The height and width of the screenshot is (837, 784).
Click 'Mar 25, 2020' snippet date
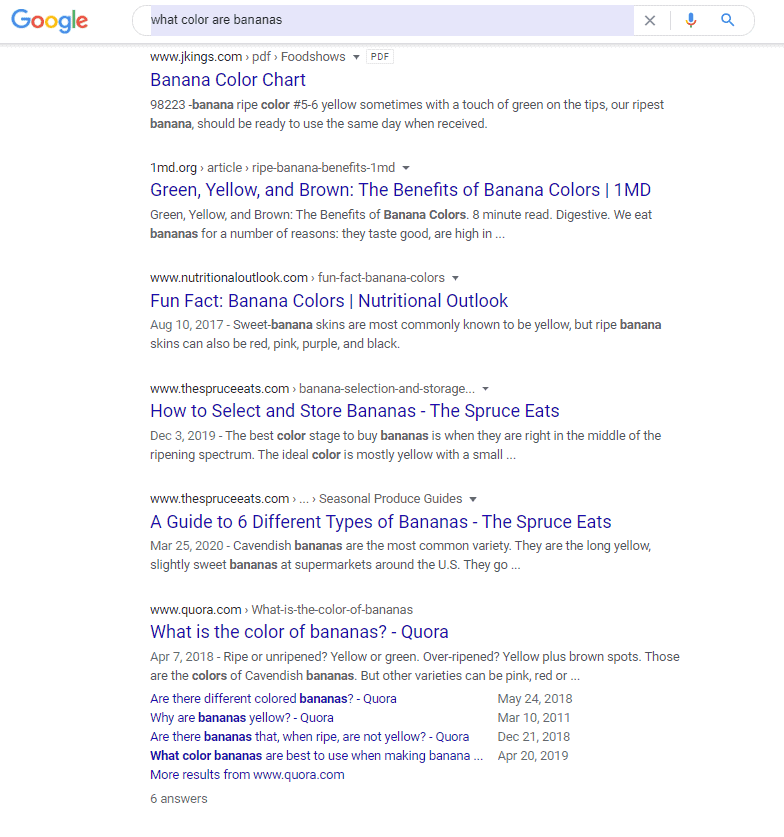[186, 546]
